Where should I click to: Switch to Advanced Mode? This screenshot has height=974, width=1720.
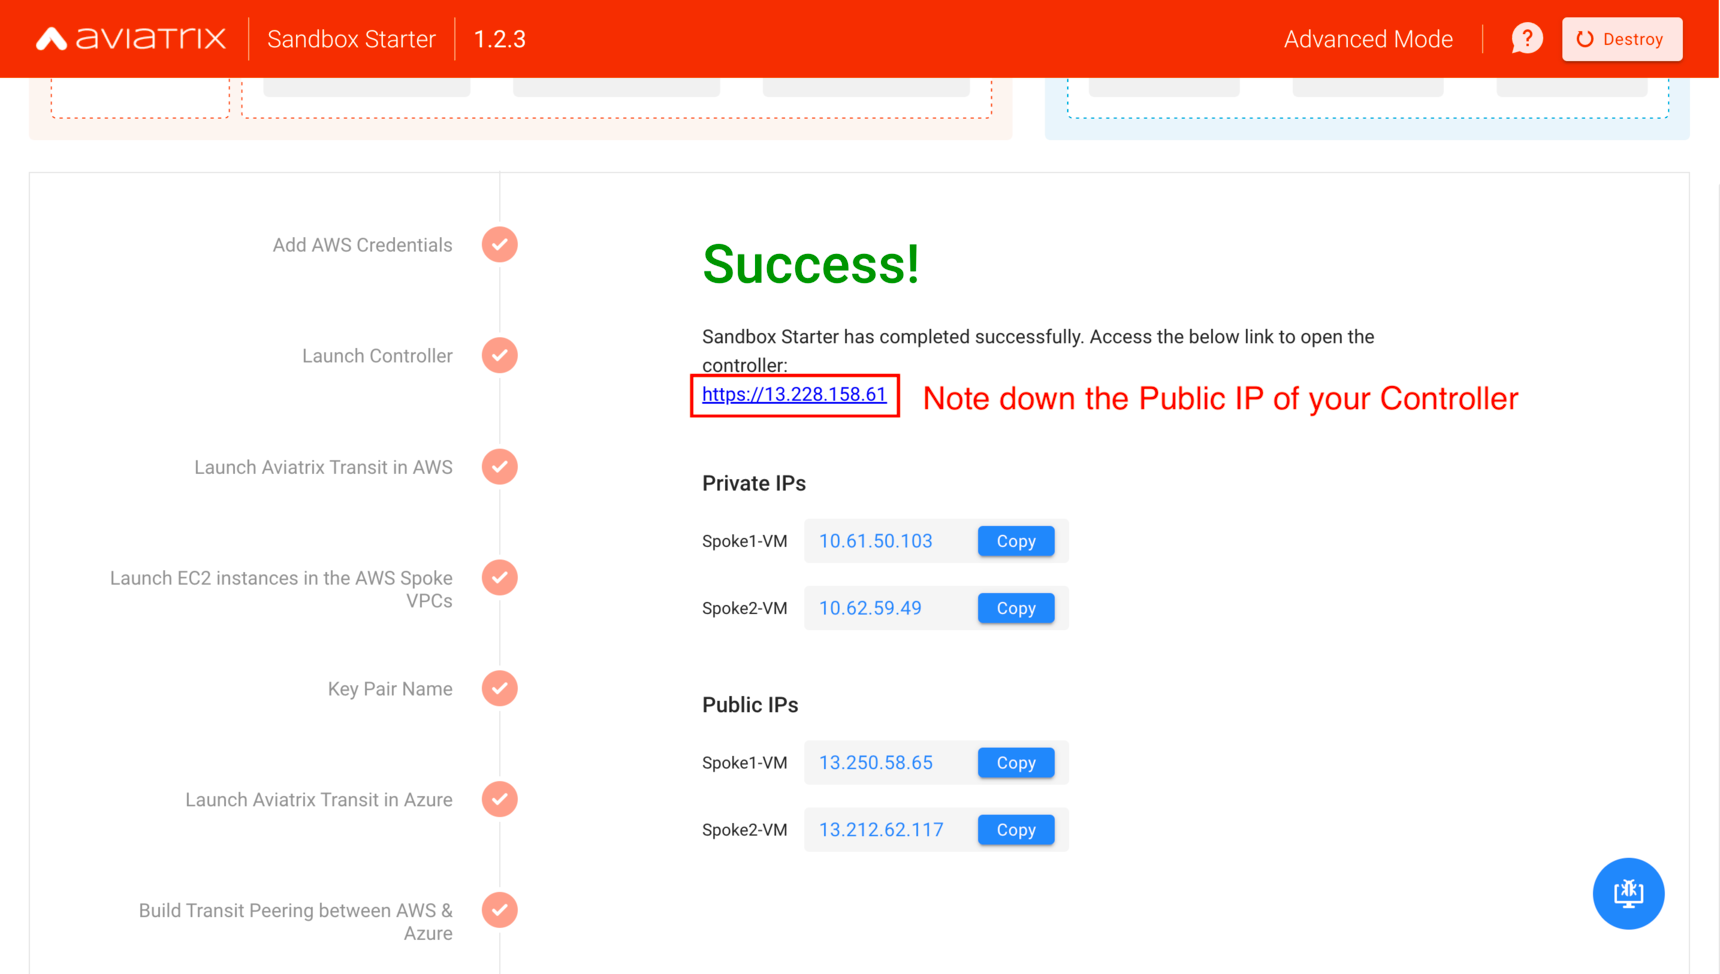tap(1368, 39)
